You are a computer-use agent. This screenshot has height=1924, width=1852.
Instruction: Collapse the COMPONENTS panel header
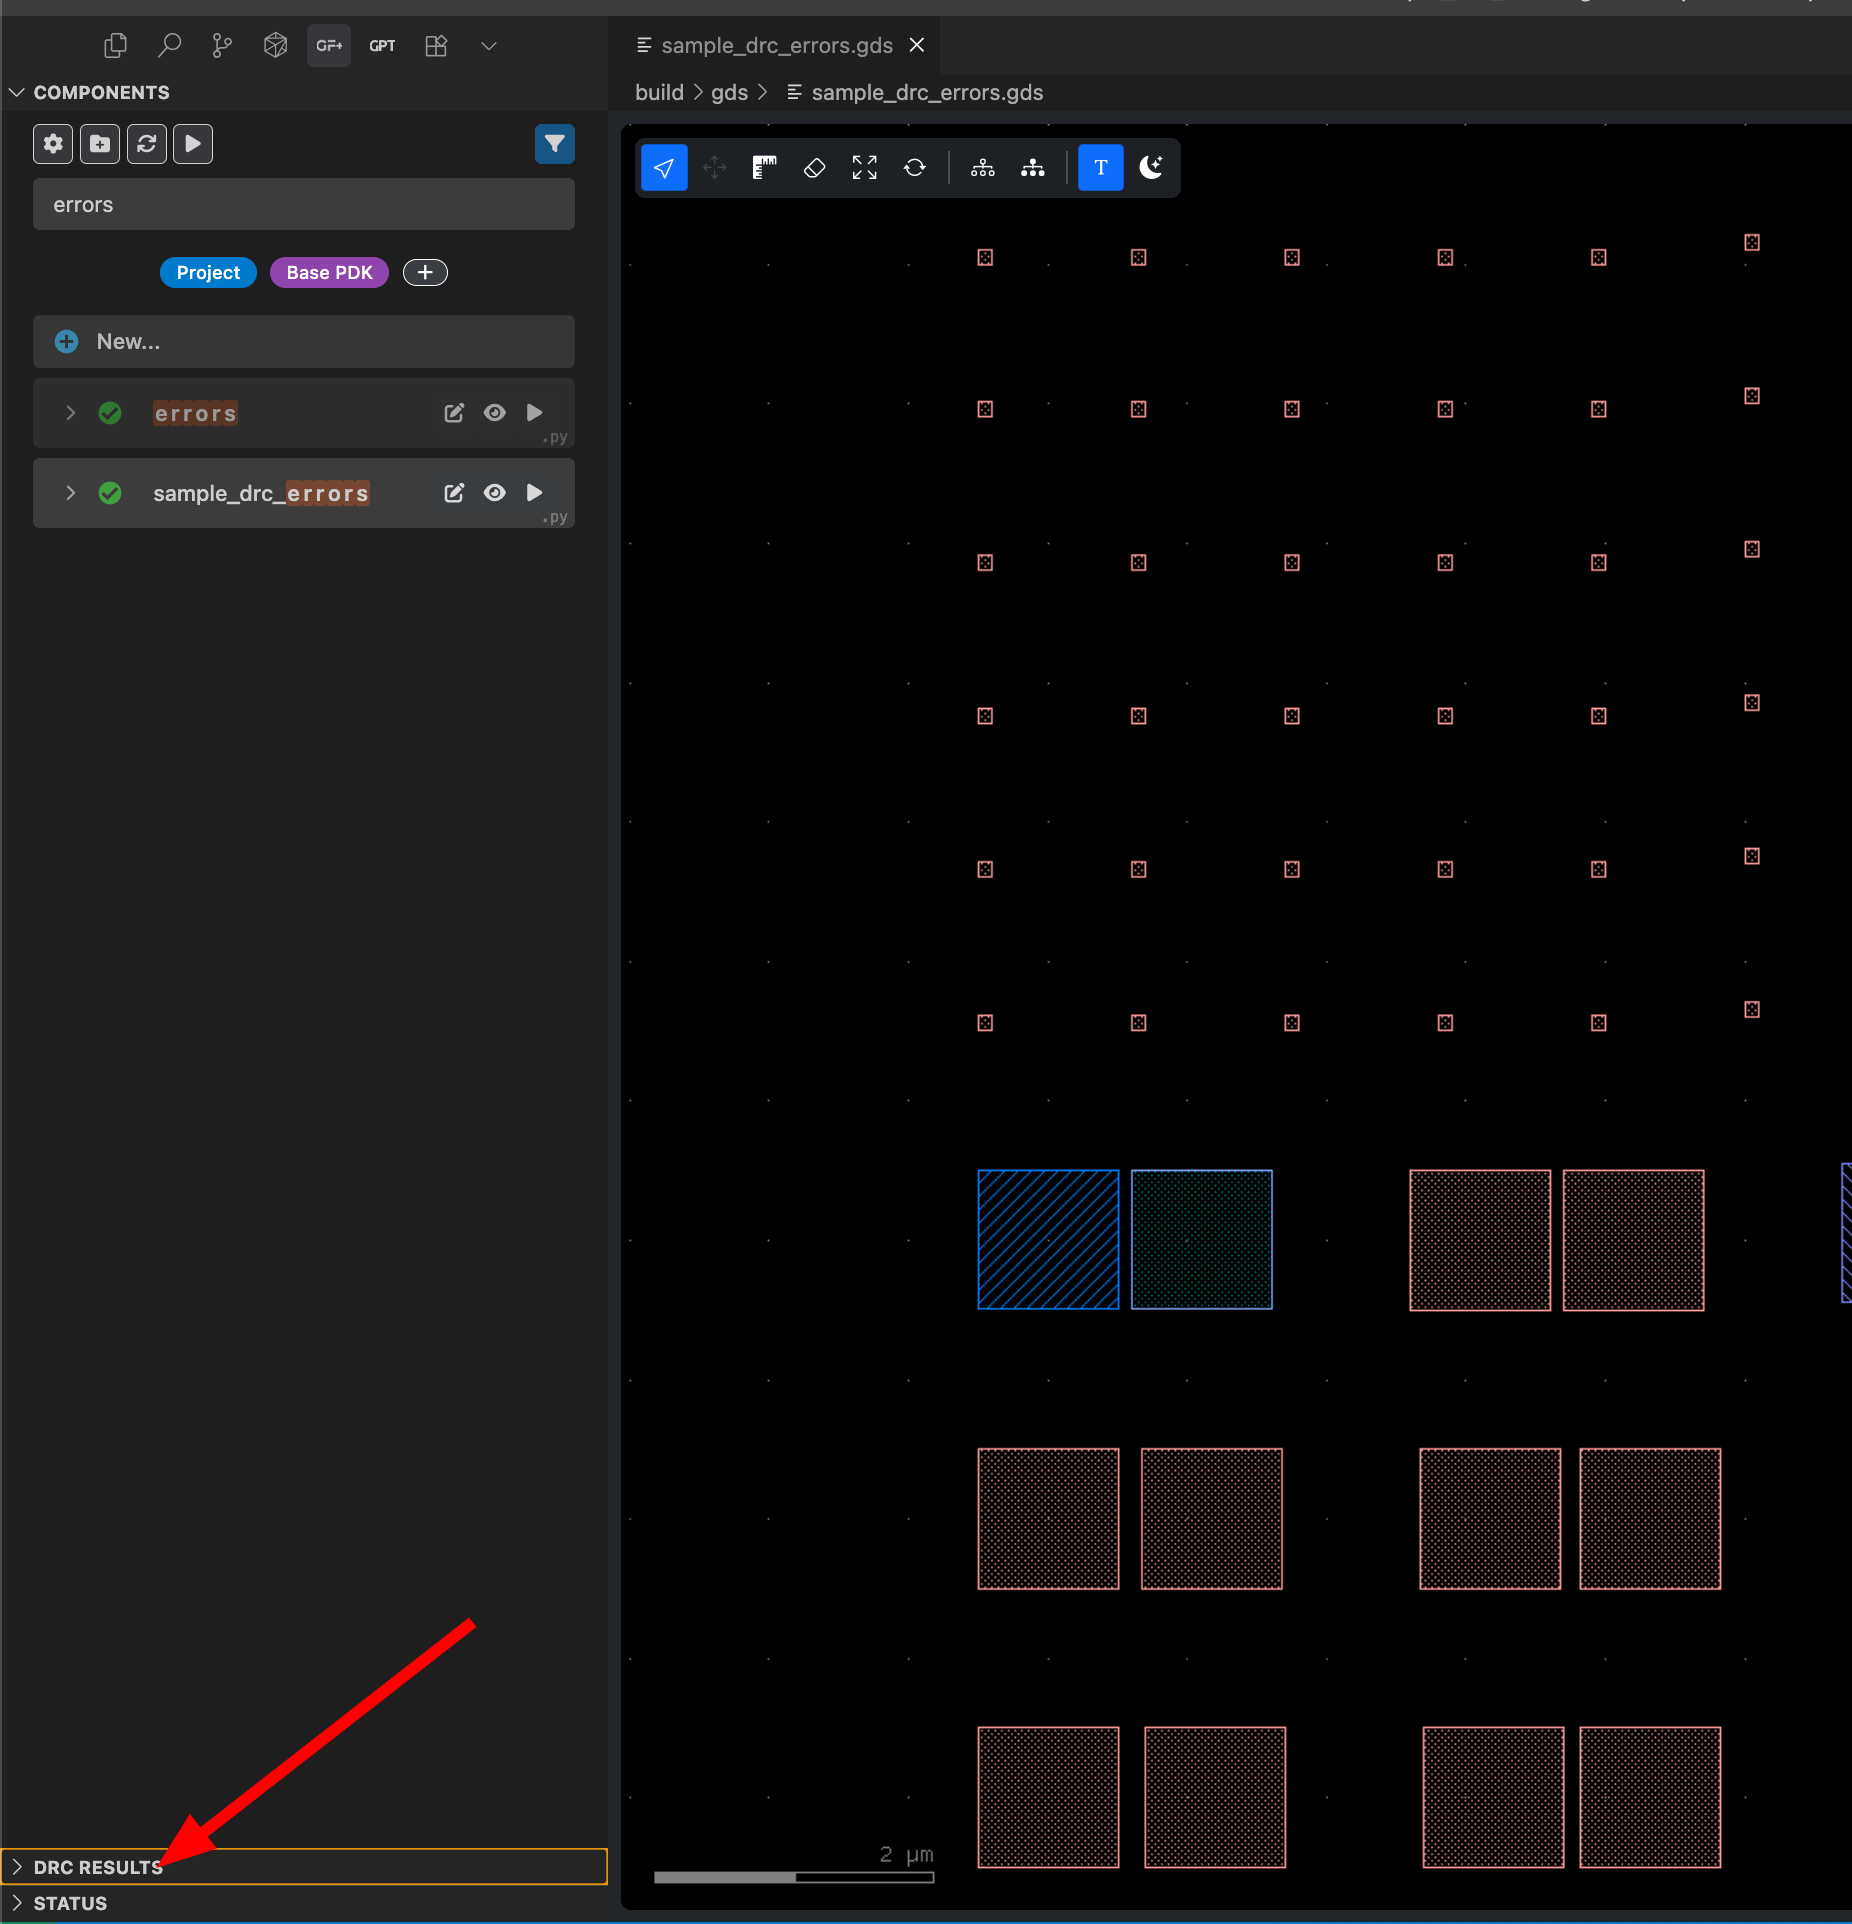(101, 92)
